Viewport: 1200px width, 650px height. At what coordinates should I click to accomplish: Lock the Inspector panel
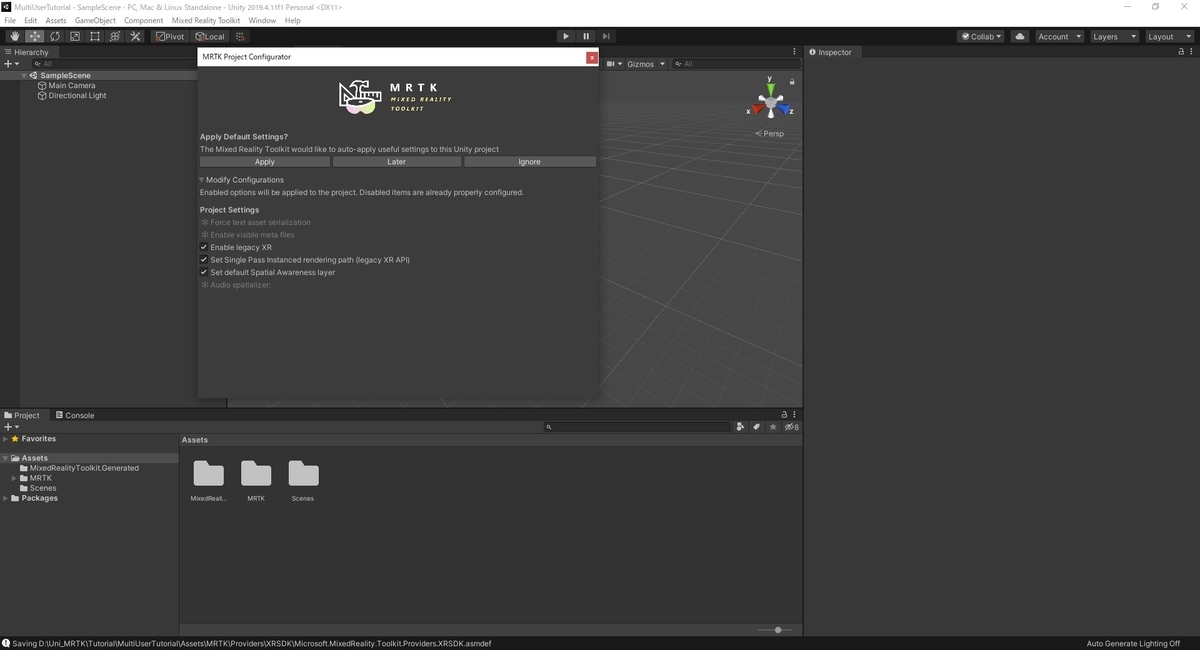pyautogui.click(x=1183, y=52)
